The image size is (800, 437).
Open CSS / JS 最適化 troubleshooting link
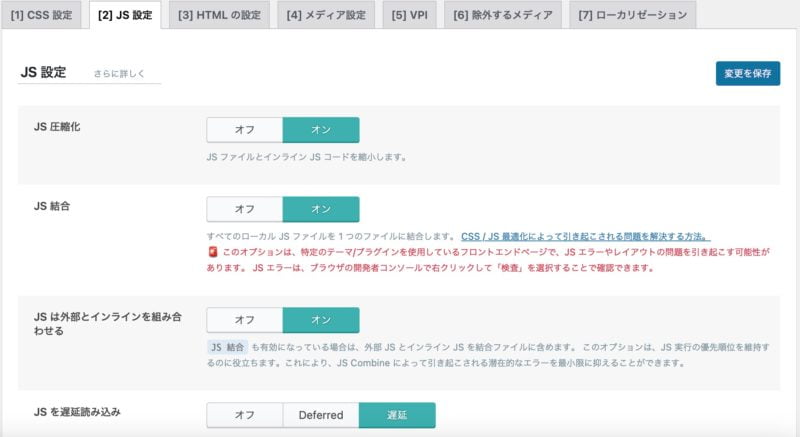(x=585, y=236)
